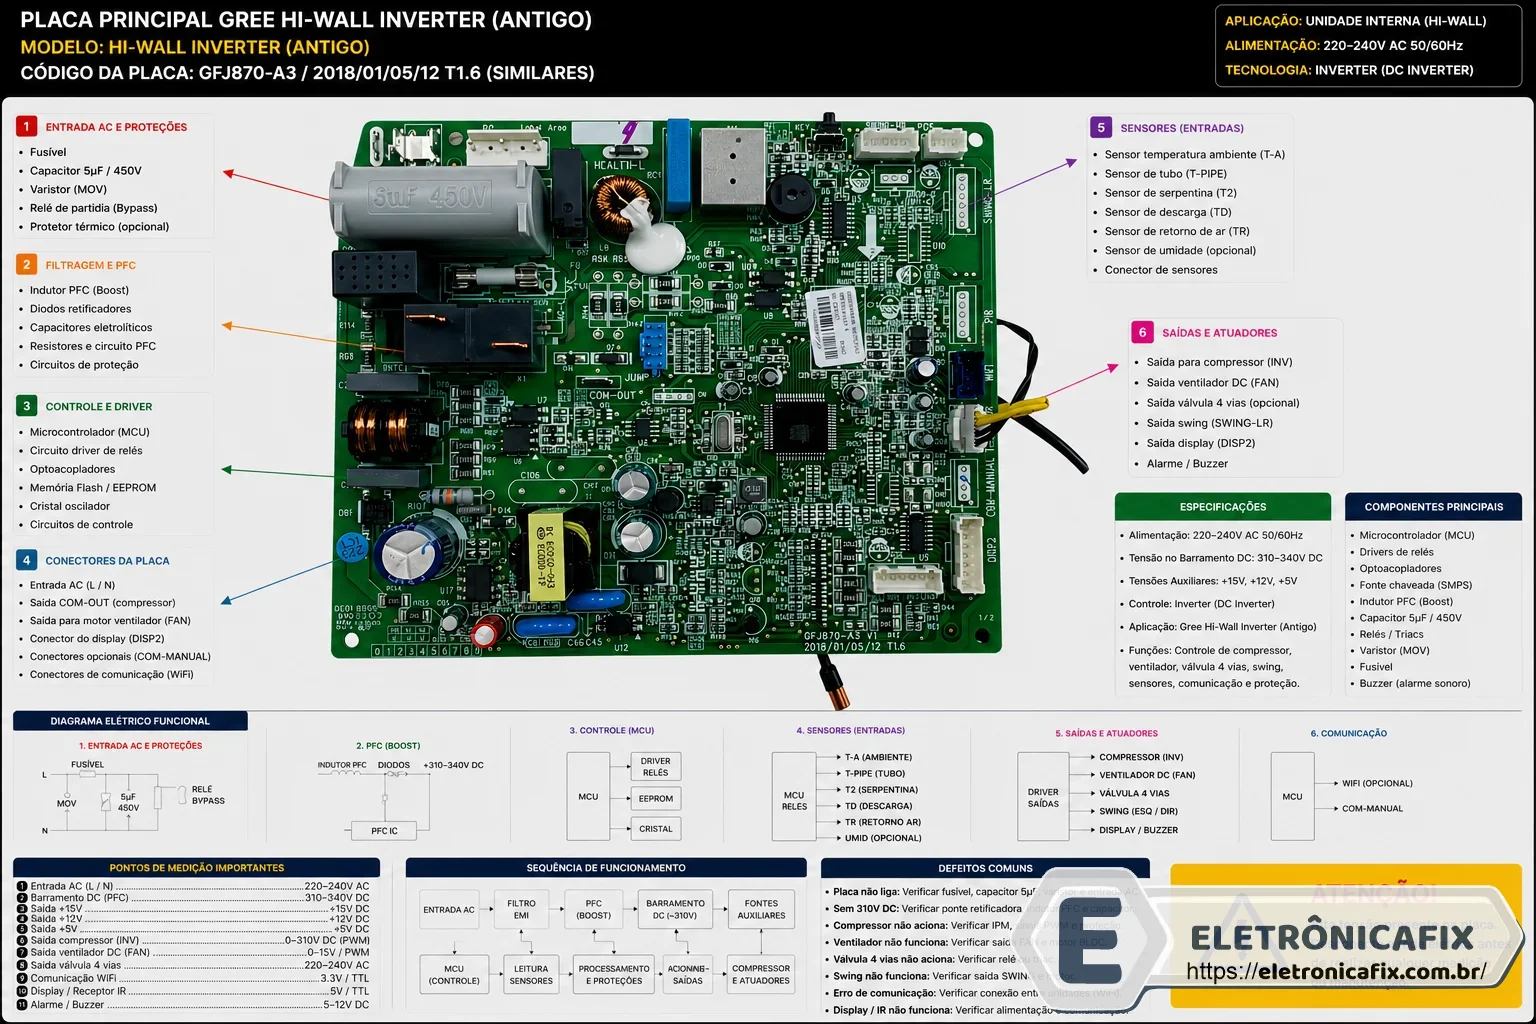Click 'Saída ventilador DC (FAN)' measurement row
The image size is (1536, 1024).
[193, 952]
